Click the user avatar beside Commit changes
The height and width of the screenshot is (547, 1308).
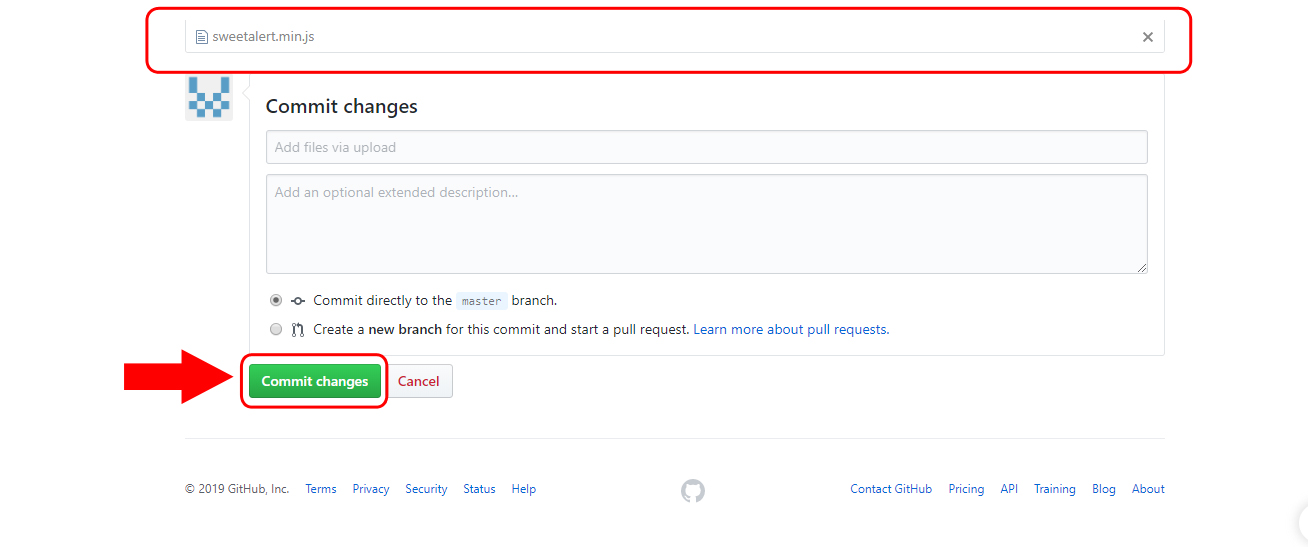point(209,98)
